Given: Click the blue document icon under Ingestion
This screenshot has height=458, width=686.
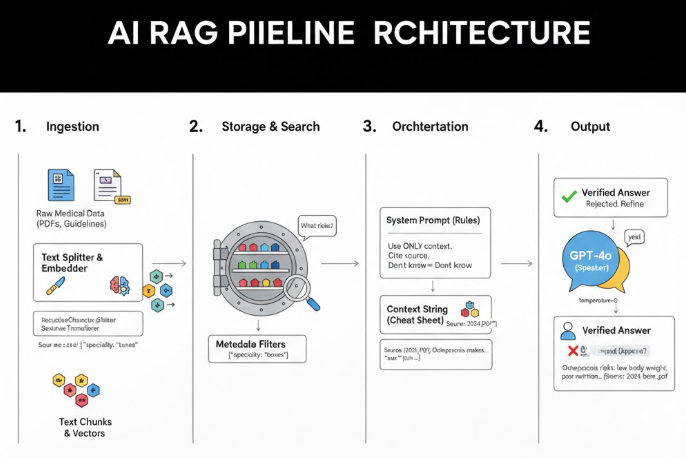Looking at the screenshot, I should pyautogui.click(x=61, y=185).
